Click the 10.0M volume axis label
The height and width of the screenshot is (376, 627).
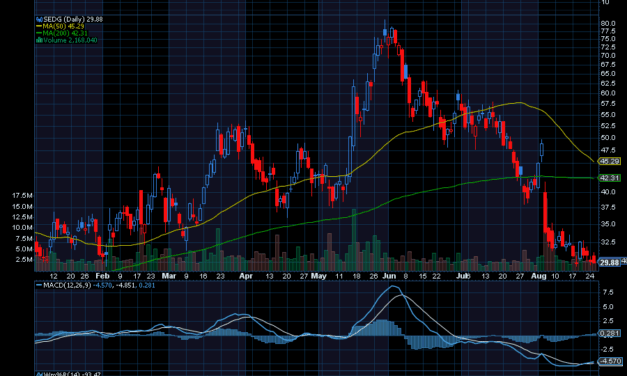click(x=22, y=228)
